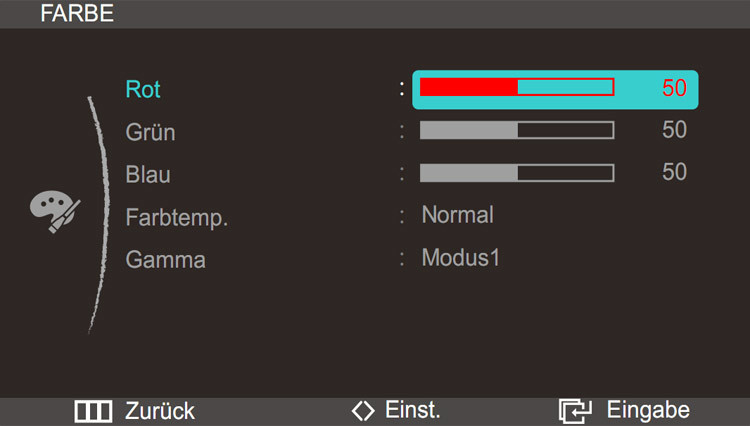
Task: Click the left-right arrows icon beside Einst.
Action: (x=363, y=411)
